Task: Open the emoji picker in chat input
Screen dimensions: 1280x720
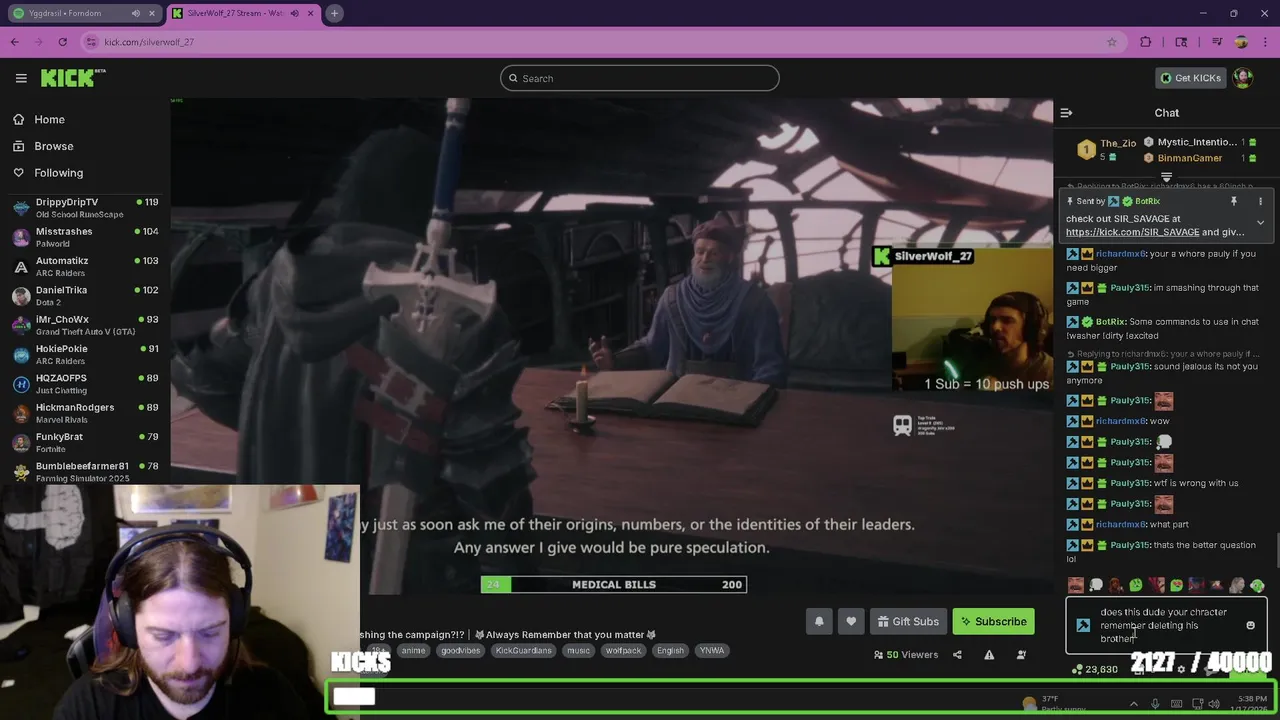Action: [x=1250, y=626]
